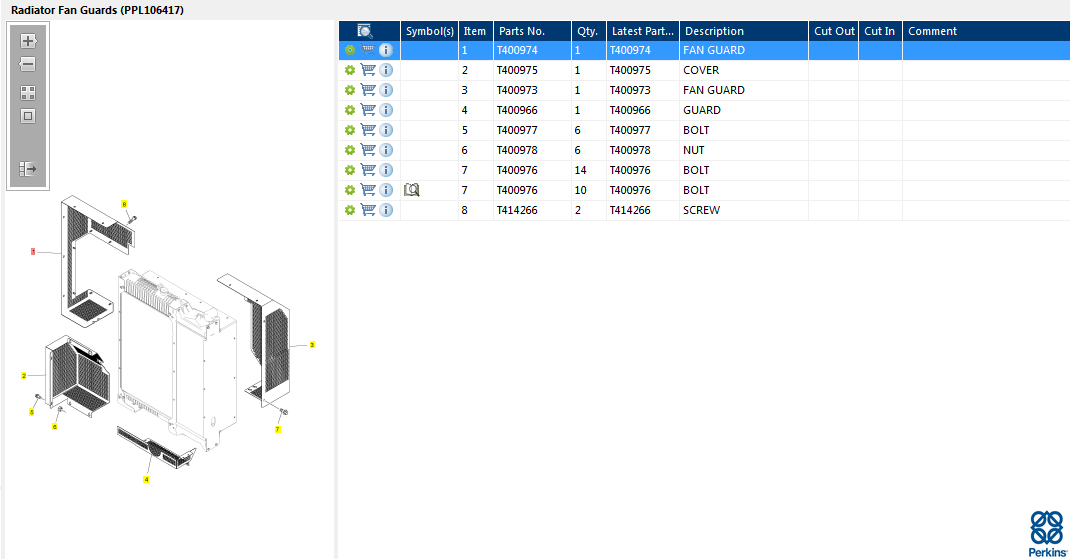This screenshot has width=1070, height=559.
Task: Click the Perkins logo
Action: 1047,534
